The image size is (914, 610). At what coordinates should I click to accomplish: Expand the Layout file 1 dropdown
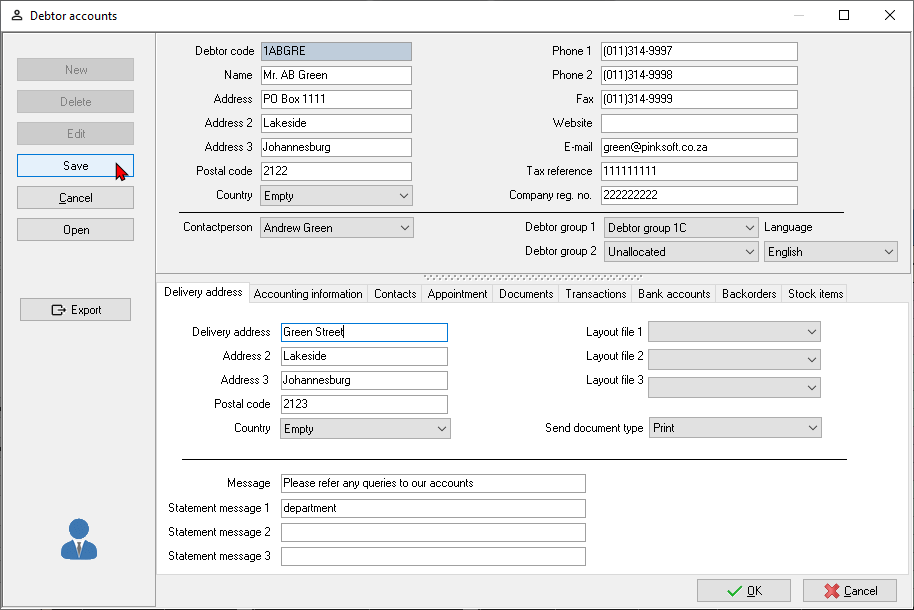point(812,332)
